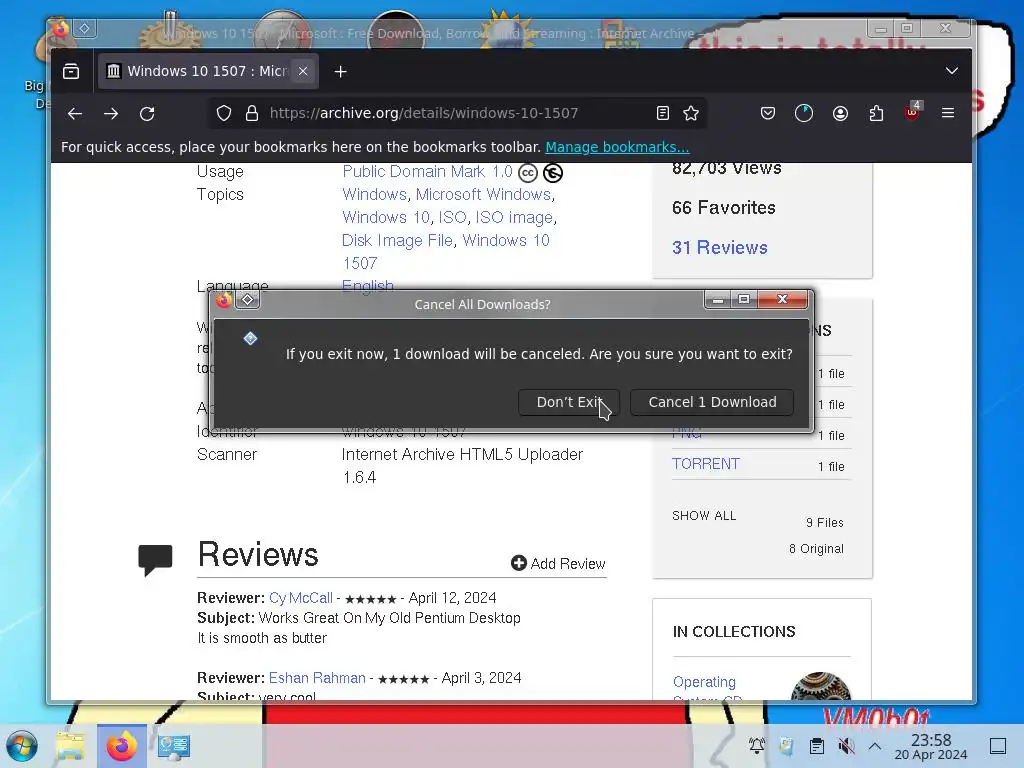This screenshot has height=768, width=1024.
Task: Open Windows Start menu button
Action: tap(23, 746)
